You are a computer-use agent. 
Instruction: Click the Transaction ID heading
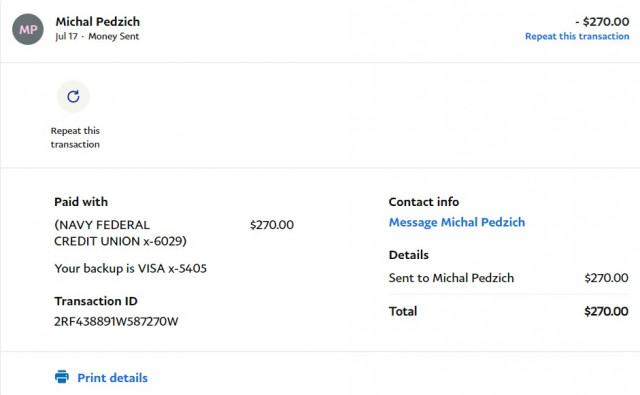point(96,301)
